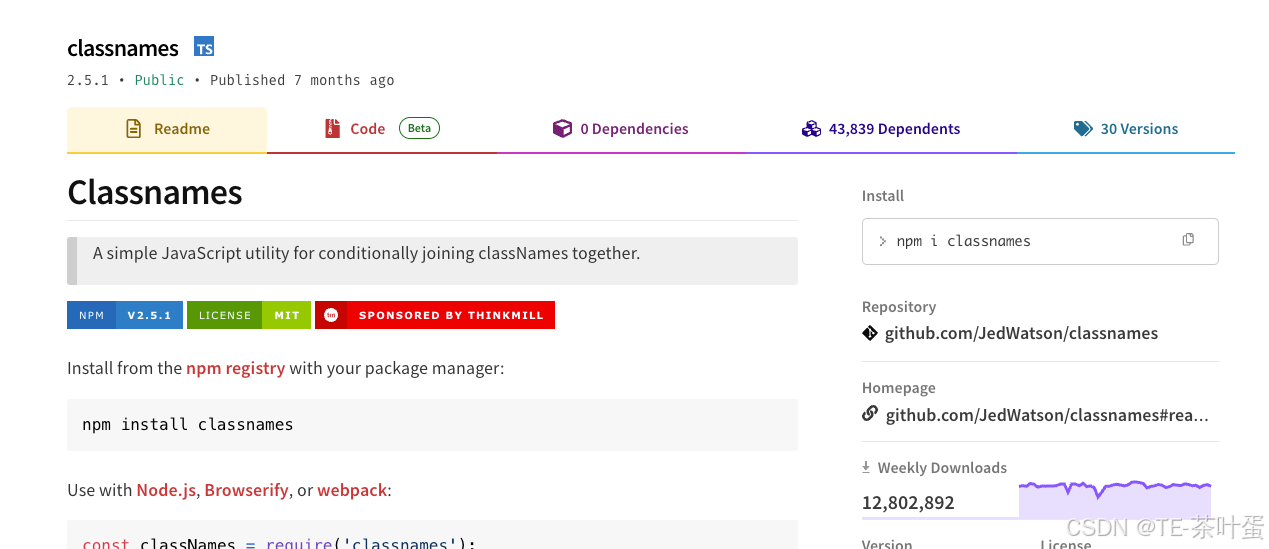Open the 0 Dependencies tab
The image size is (1269, 549).
click(621, 129)
